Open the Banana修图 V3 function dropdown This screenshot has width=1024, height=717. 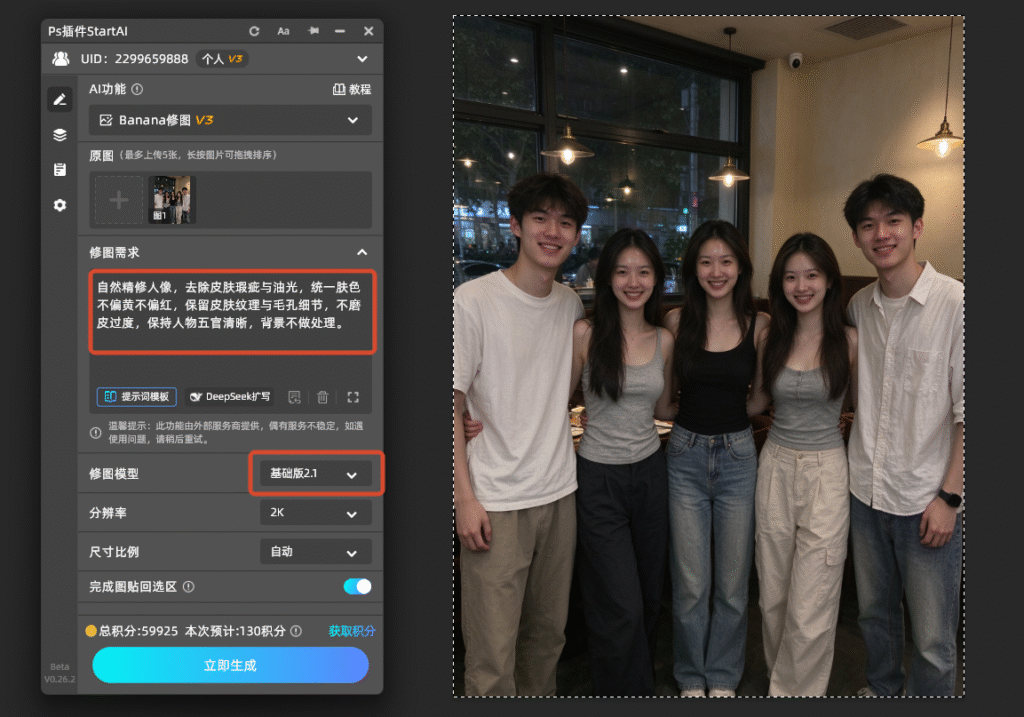click(x=230, y=120)
